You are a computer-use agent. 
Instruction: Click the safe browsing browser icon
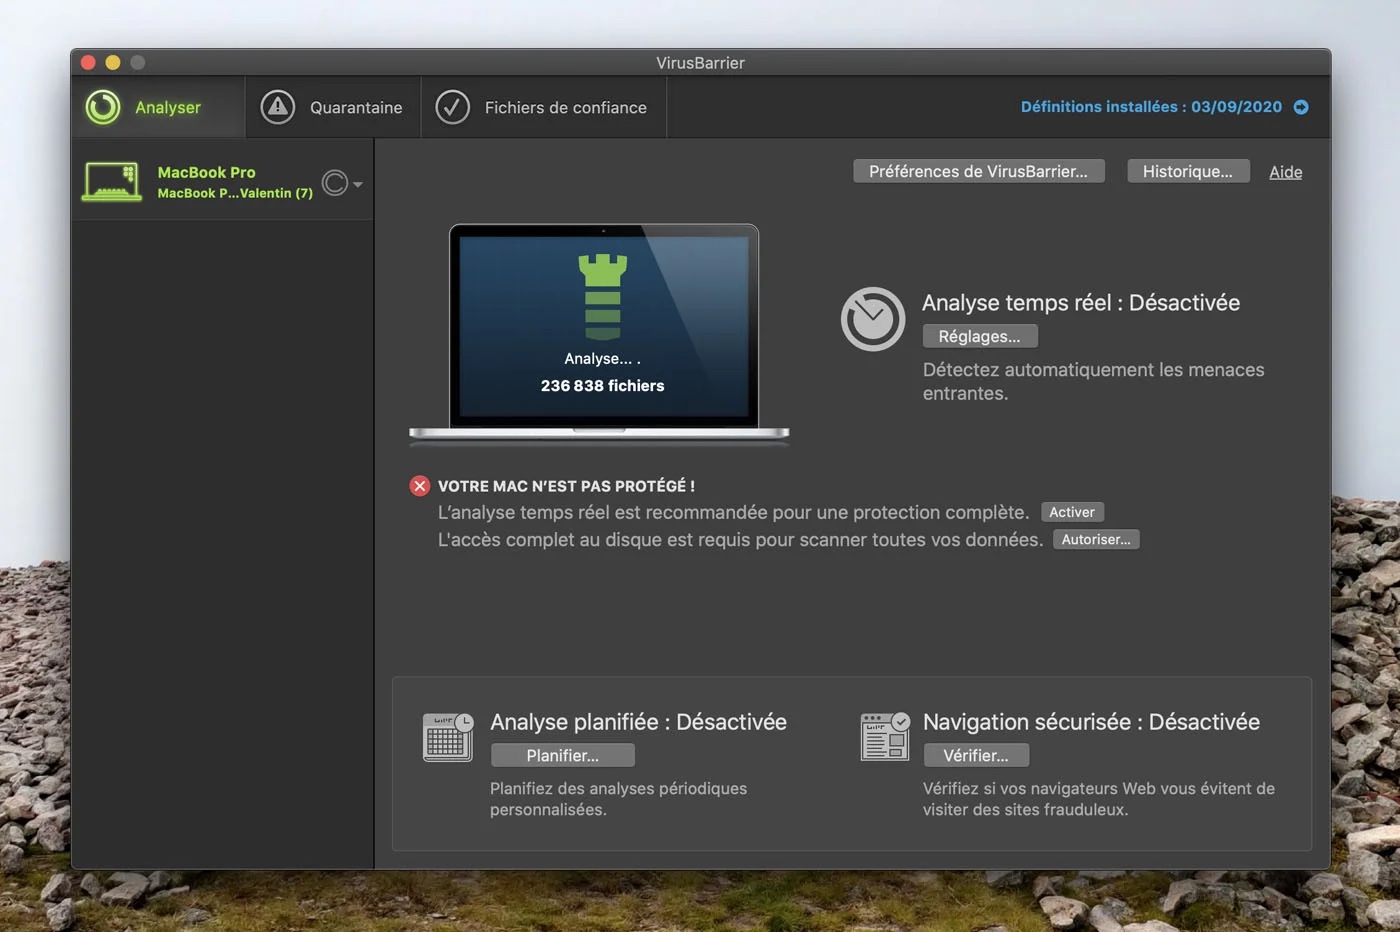pos(886,737)
